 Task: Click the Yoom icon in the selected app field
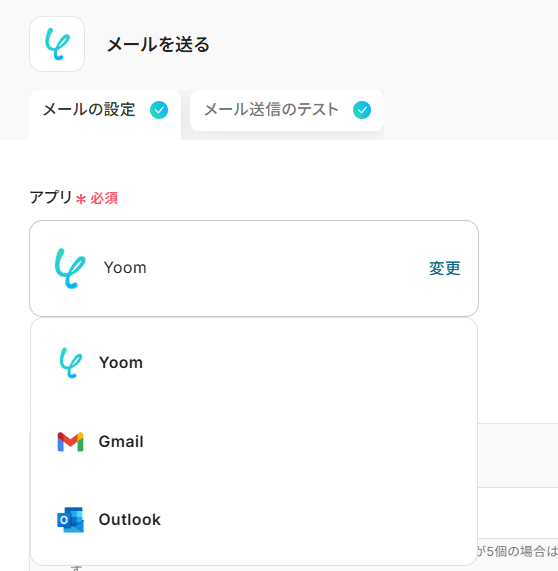click(x=70, y=268)
